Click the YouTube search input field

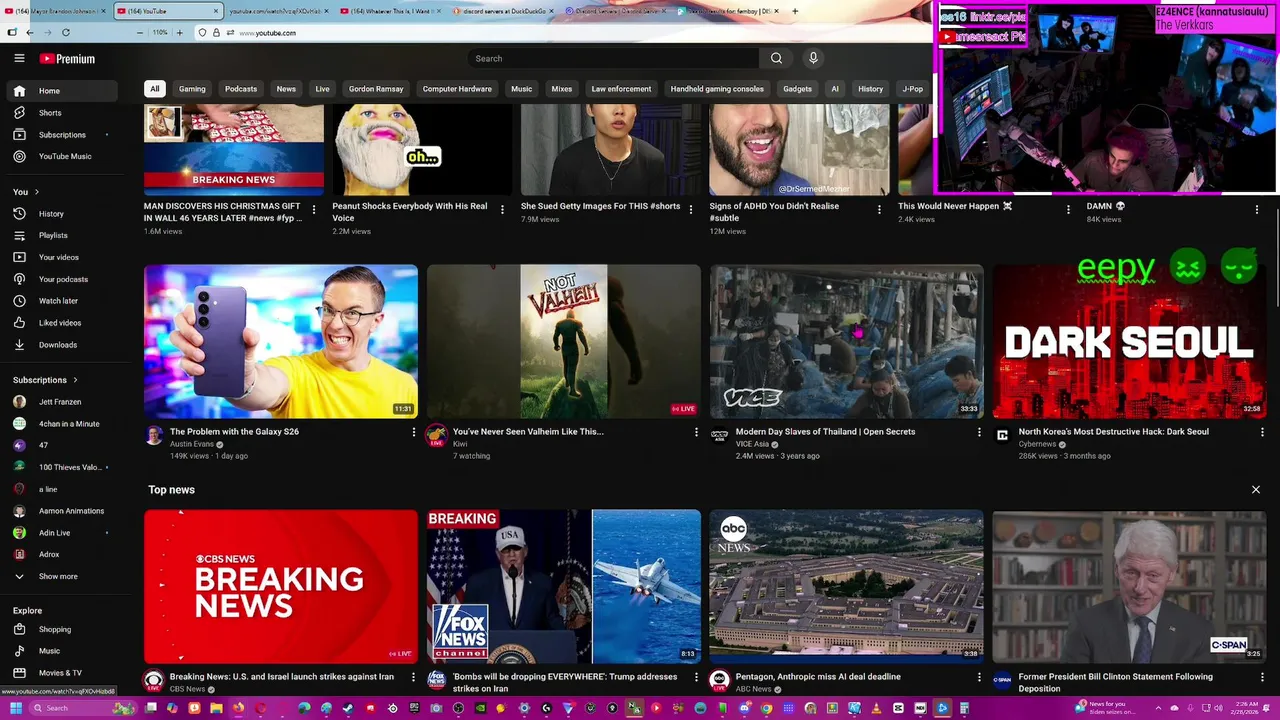point(613,58)
